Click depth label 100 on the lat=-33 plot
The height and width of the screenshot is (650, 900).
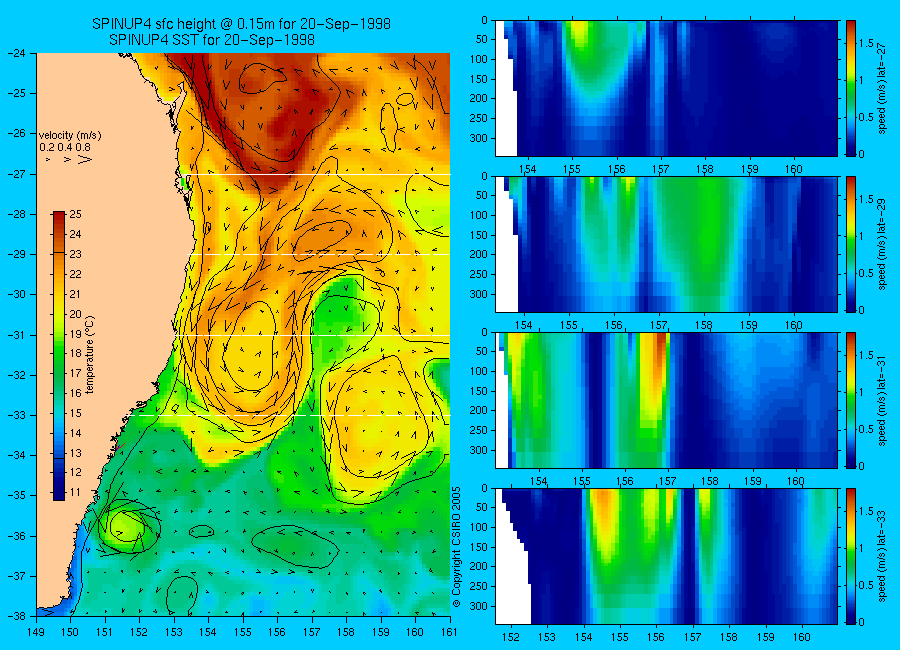coord(479,527)
